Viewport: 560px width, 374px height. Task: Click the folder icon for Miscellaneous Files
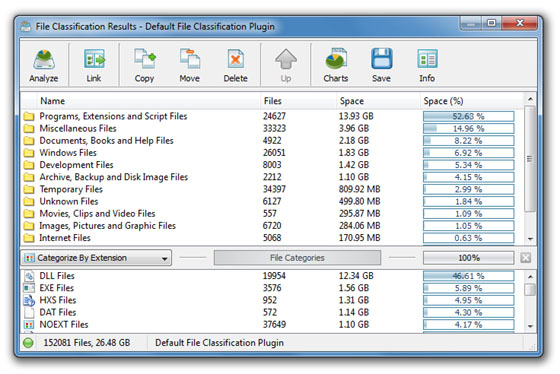click(x=29, y=129)
